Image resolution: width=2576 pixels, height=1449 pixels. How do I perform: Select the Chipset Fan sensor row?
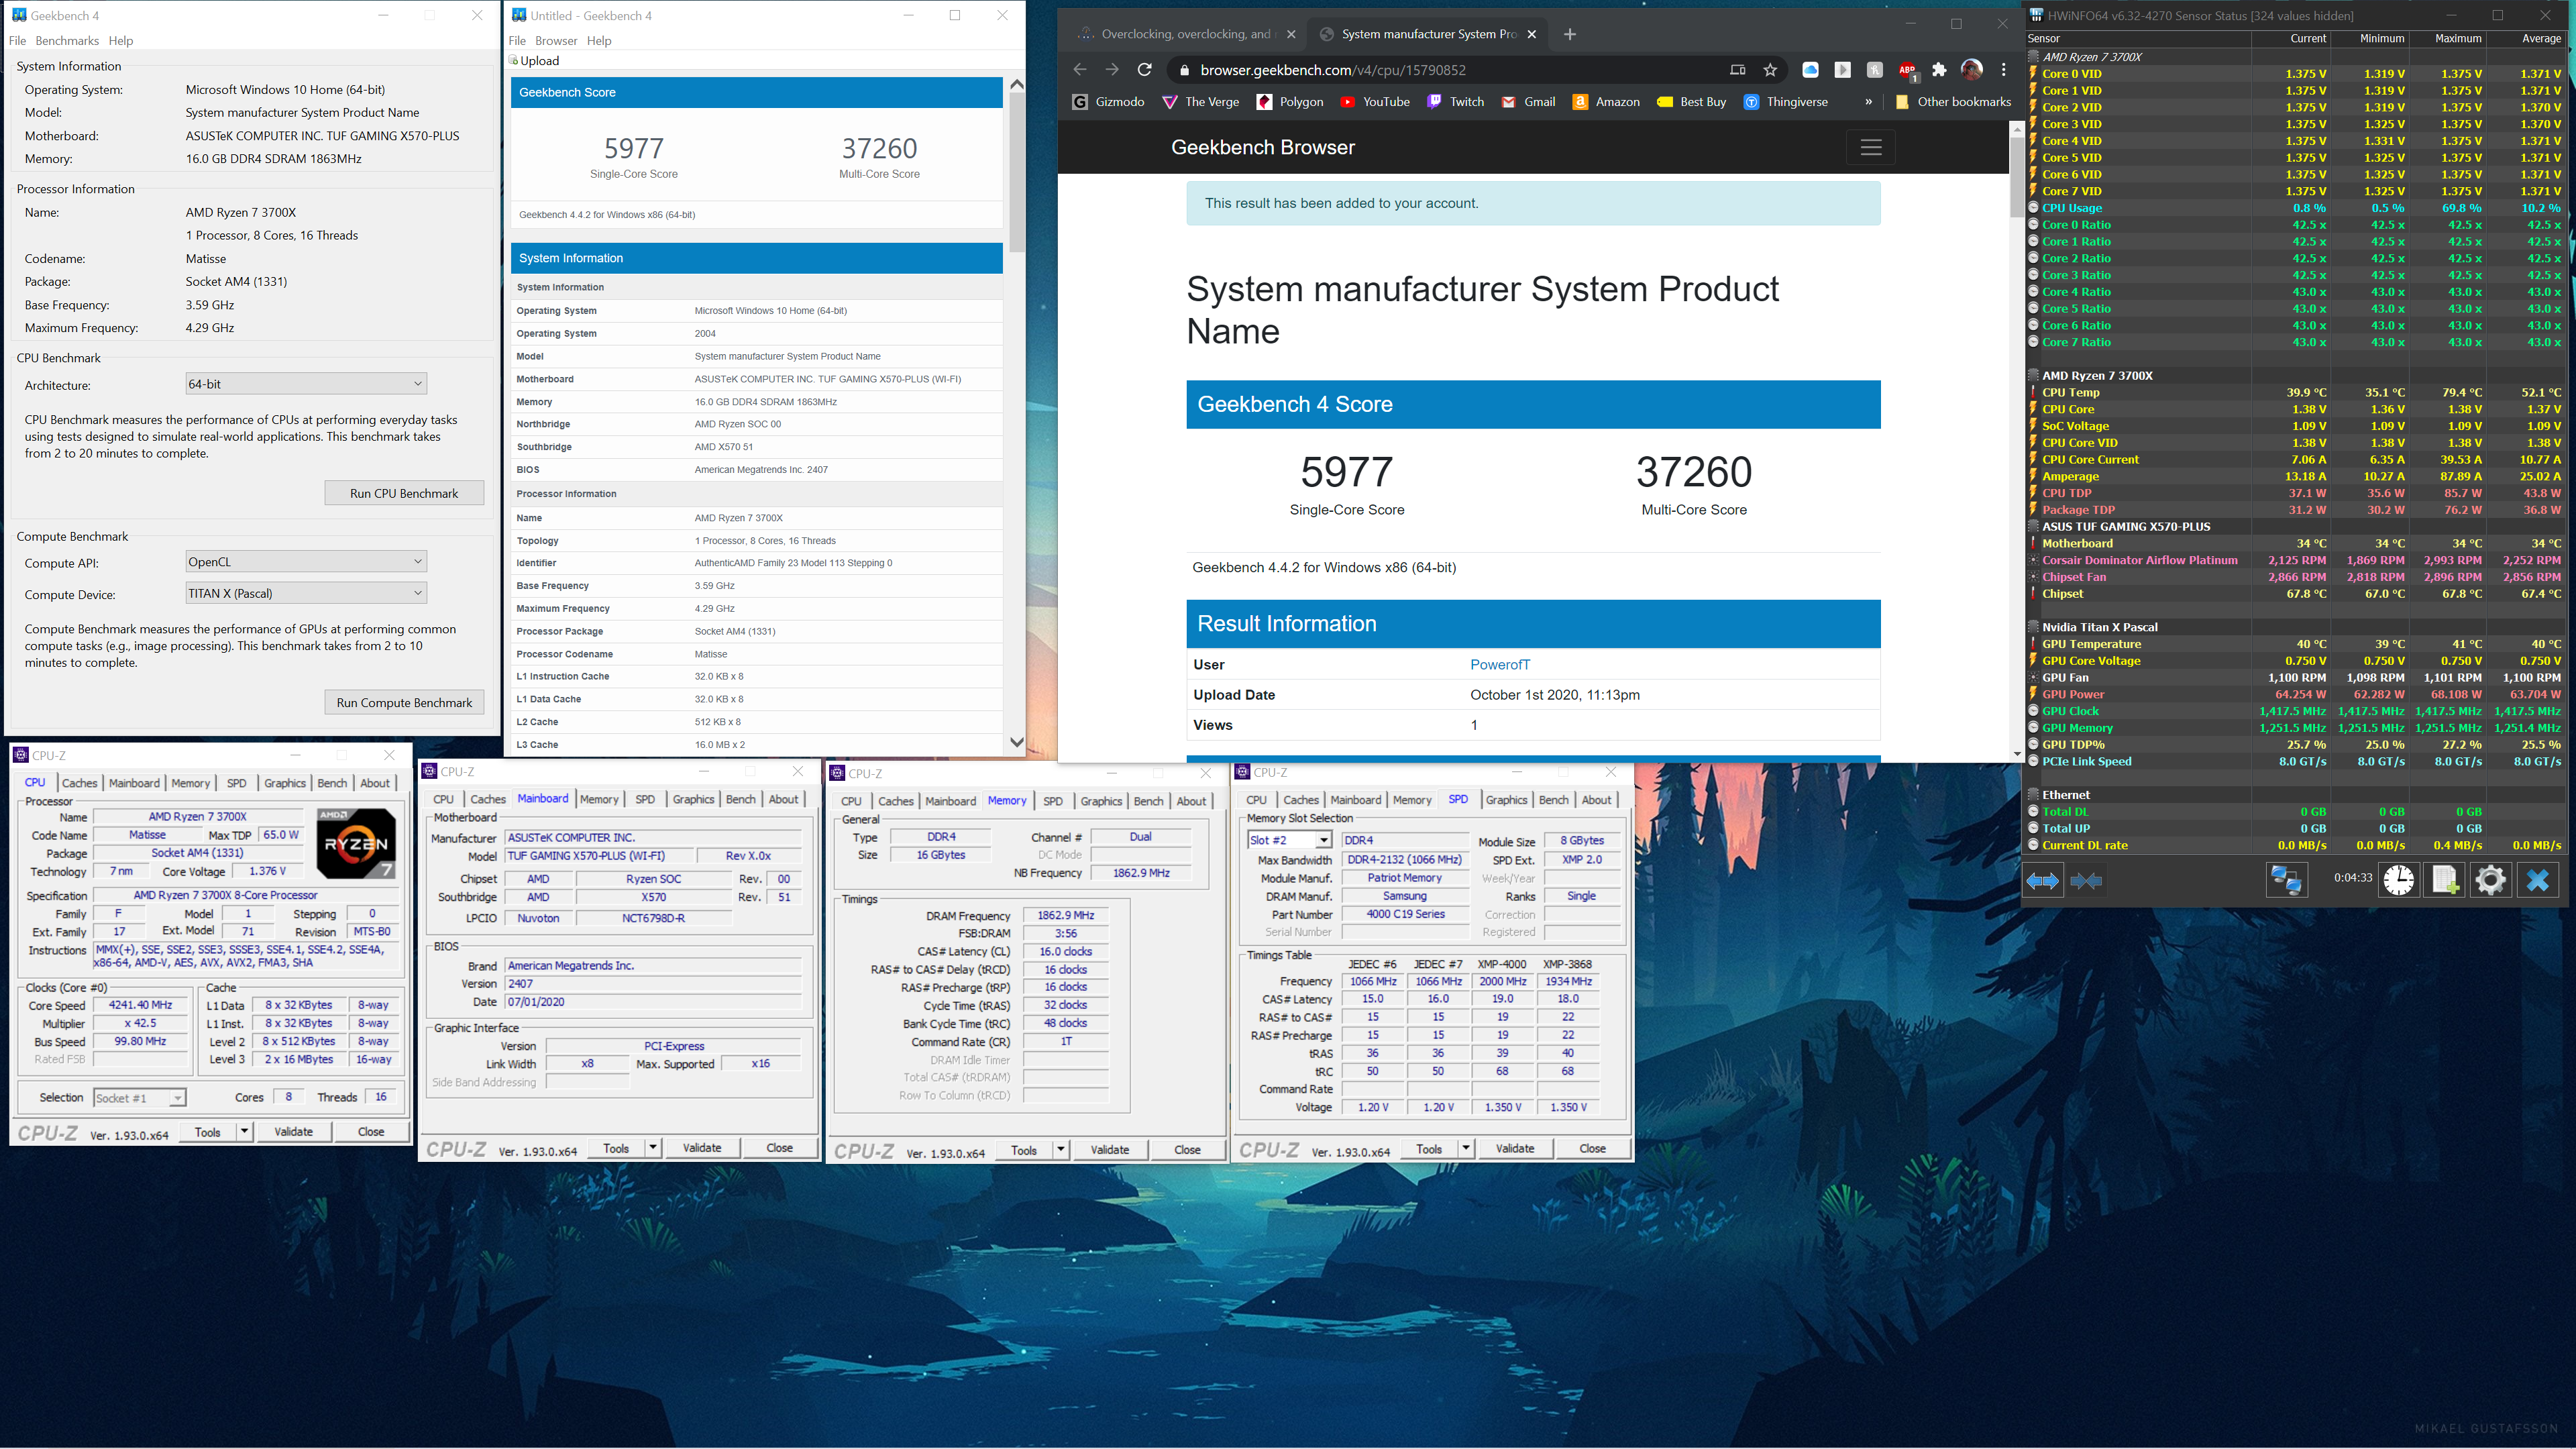(2295, 577)
